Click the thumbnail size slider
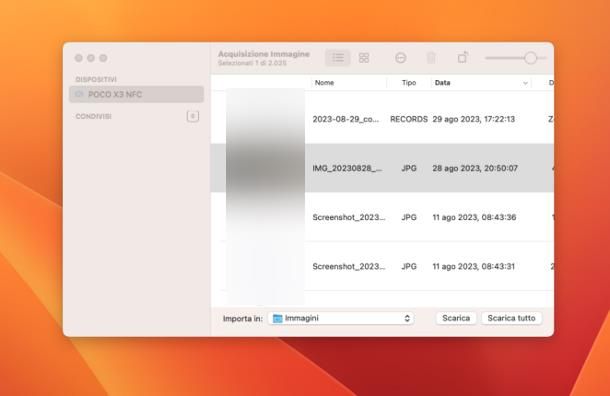Viewport: 610px width, 396px height. click(x=515, y=58)
